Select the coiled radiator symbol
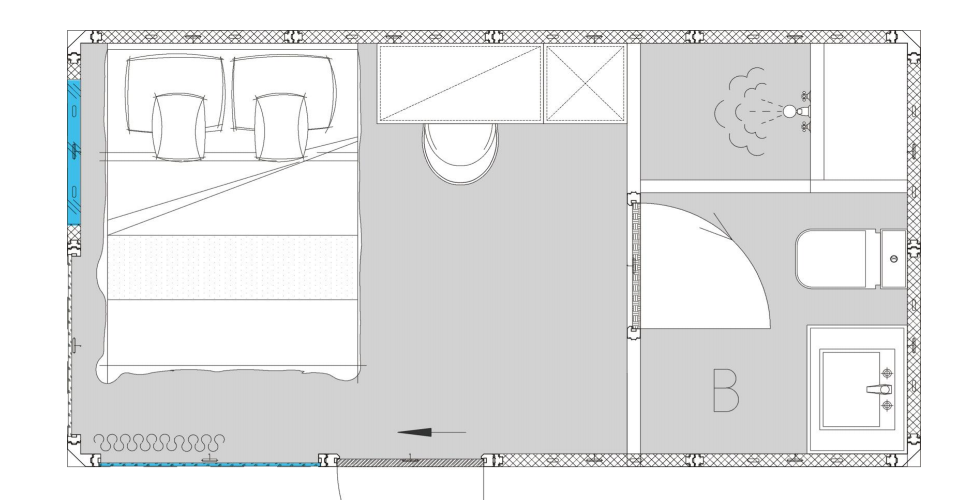Image resolution: width=970 pixels, height=500 pixels. tap(160, 441)
